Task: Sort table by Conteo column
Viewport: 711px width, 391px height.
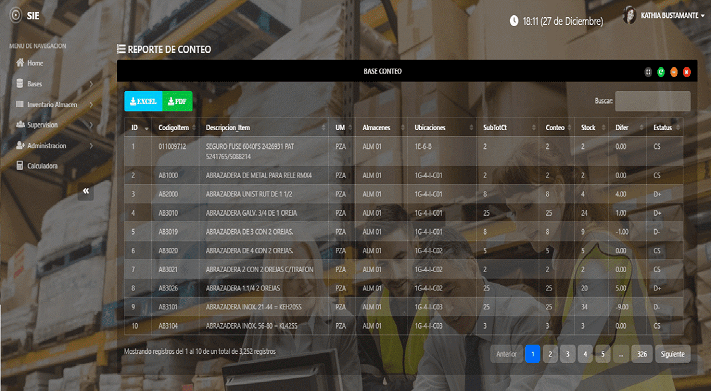Action: (557, 128)
